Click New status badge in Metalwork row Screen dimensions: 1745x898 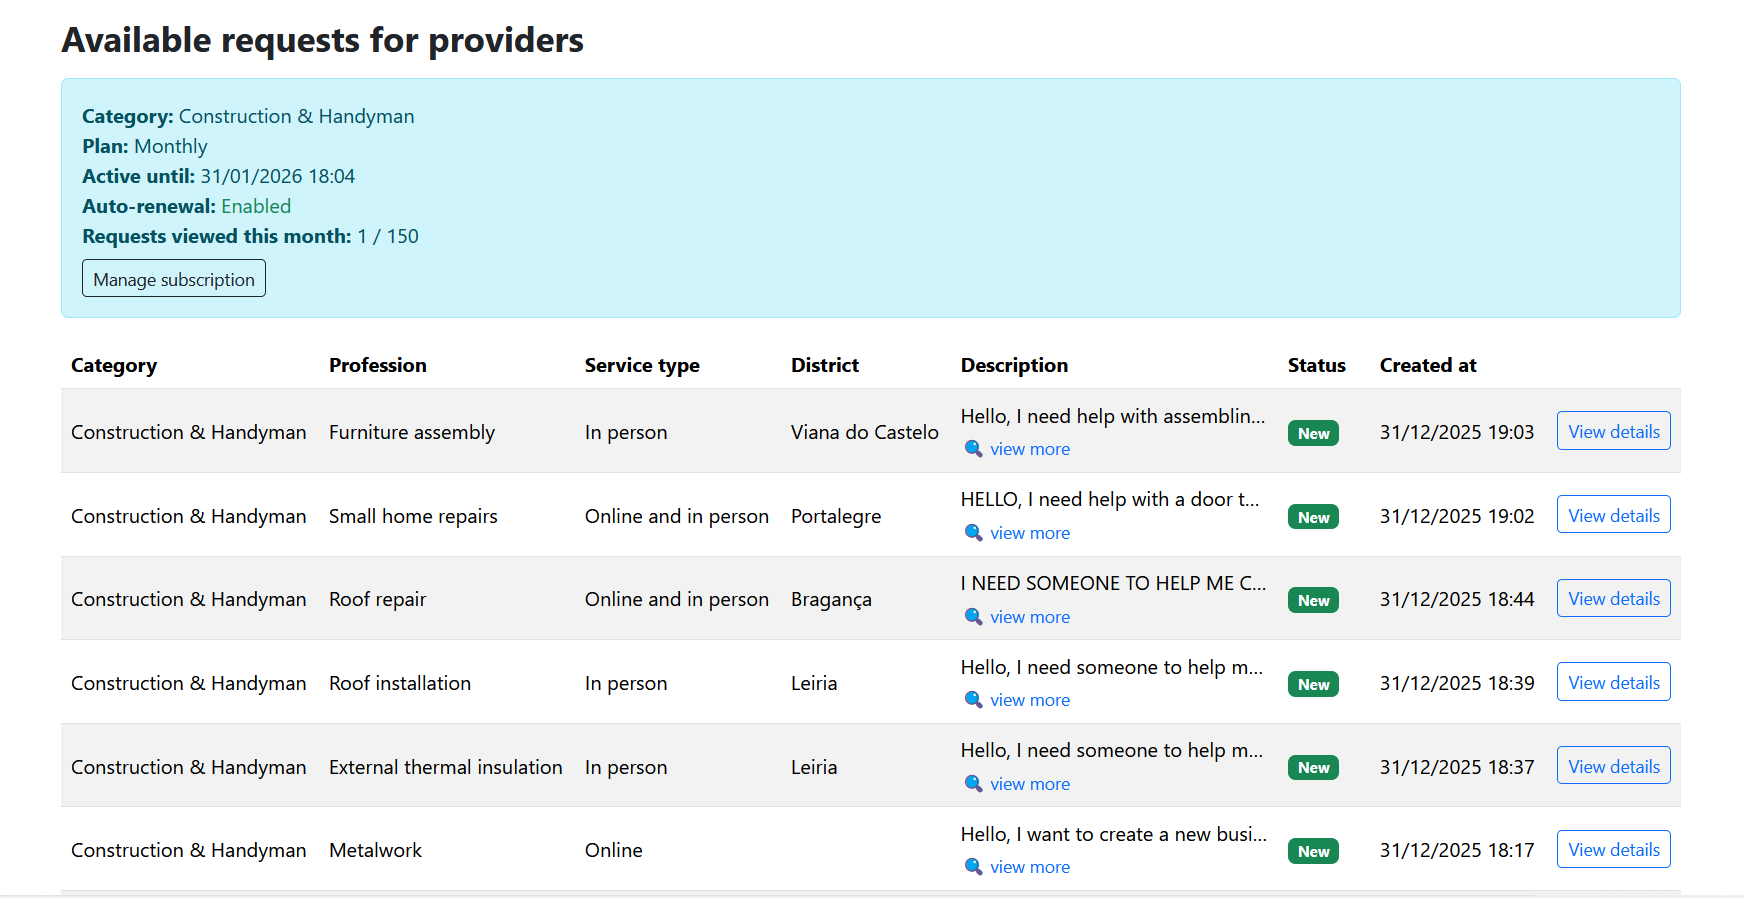coord(1313,851)
